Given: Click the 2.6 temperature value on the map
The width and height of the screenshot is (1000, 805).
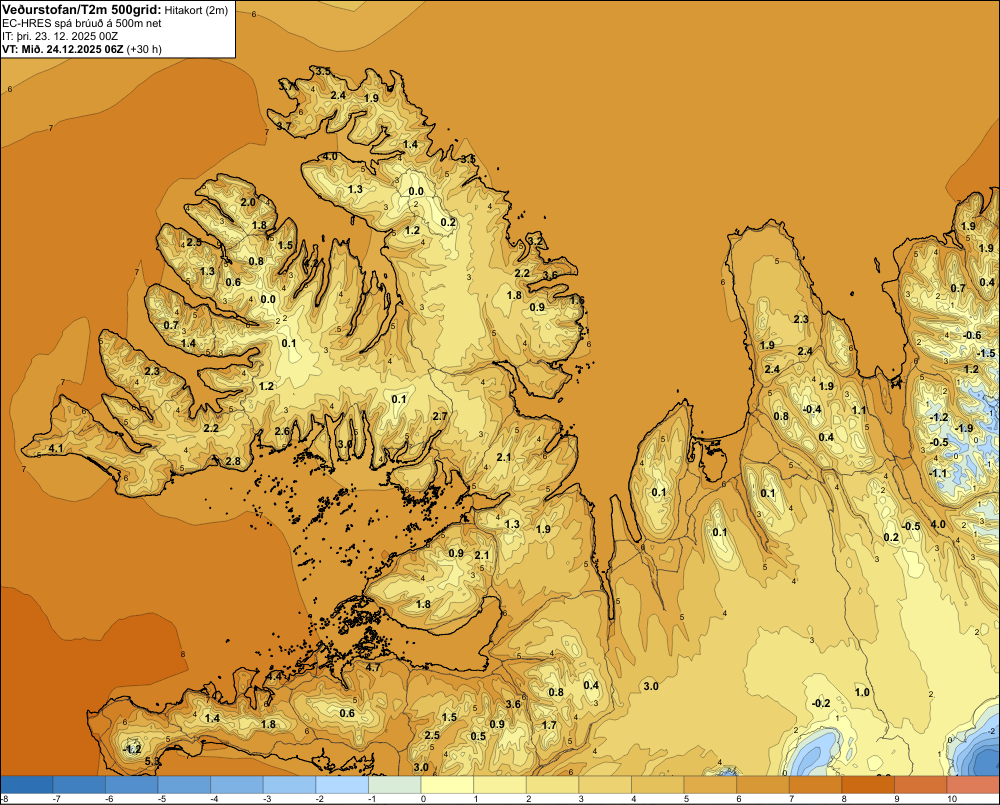Looking at the screenshot, I should 282,431.
